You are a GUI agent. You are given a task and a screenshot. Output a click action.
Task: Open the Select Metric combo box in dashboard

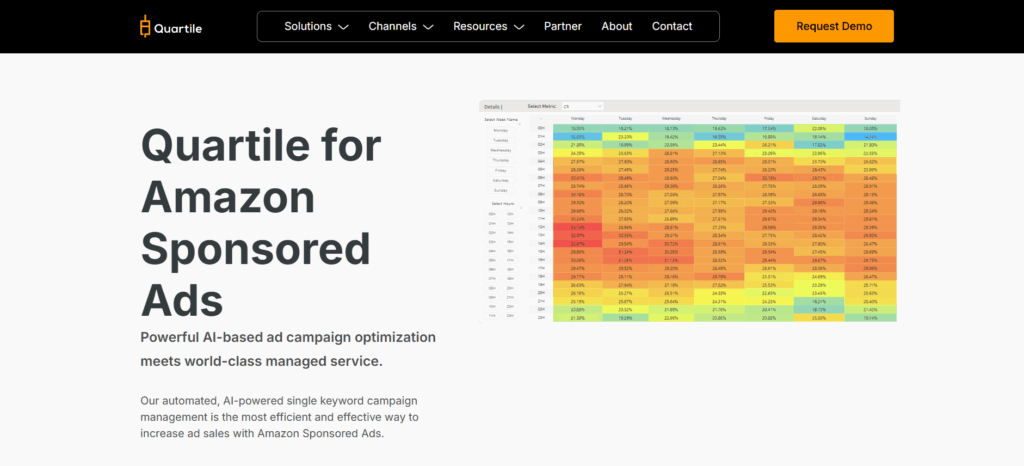coord(582,106)
